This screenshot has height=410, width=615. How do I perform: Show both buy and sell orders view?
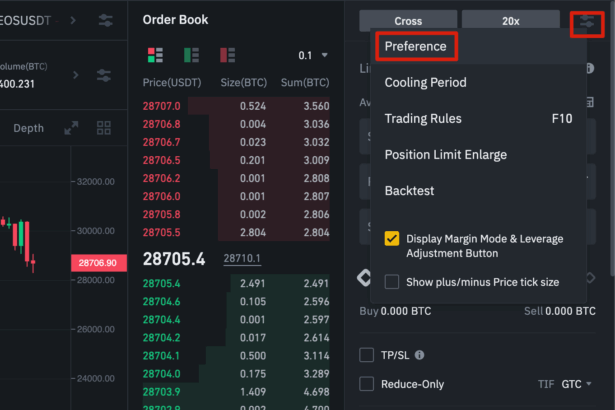155,55
